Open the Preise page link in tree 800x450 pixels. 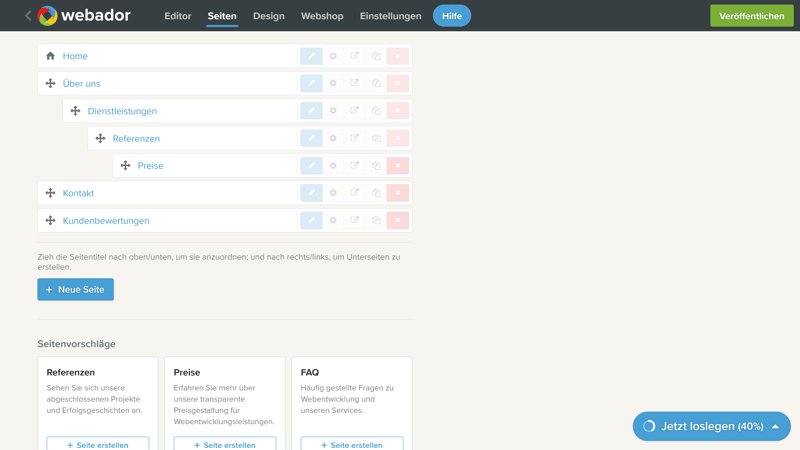150,166
